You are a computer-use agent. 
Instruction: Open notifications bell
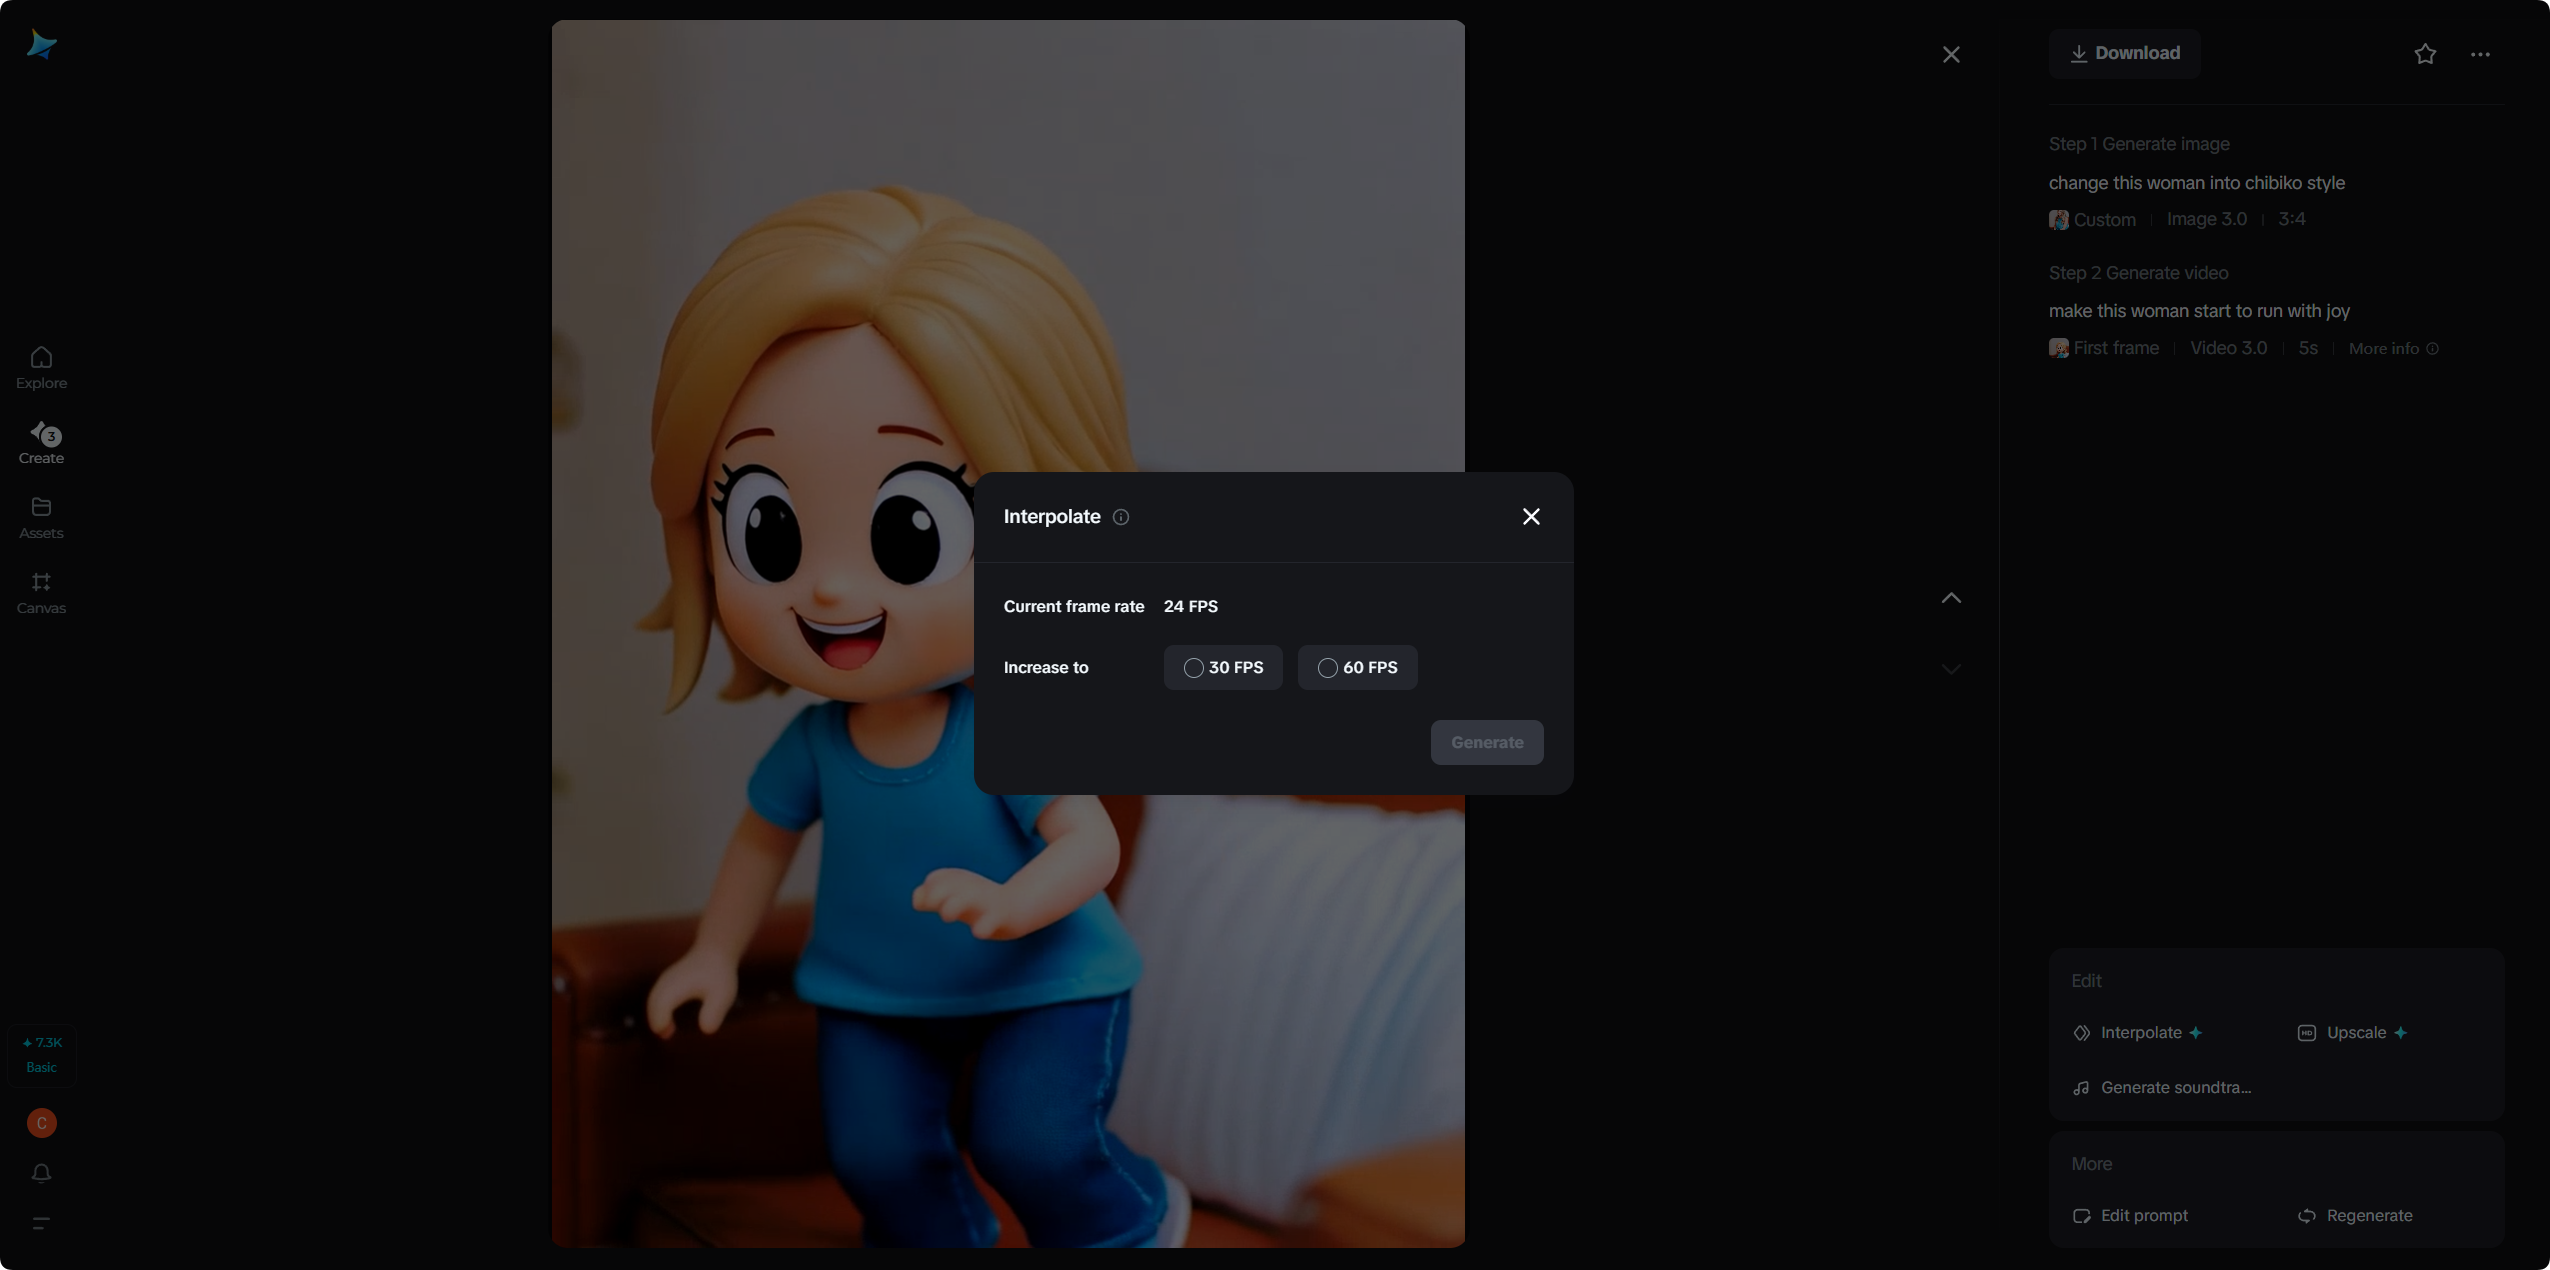click(41, 1172)
